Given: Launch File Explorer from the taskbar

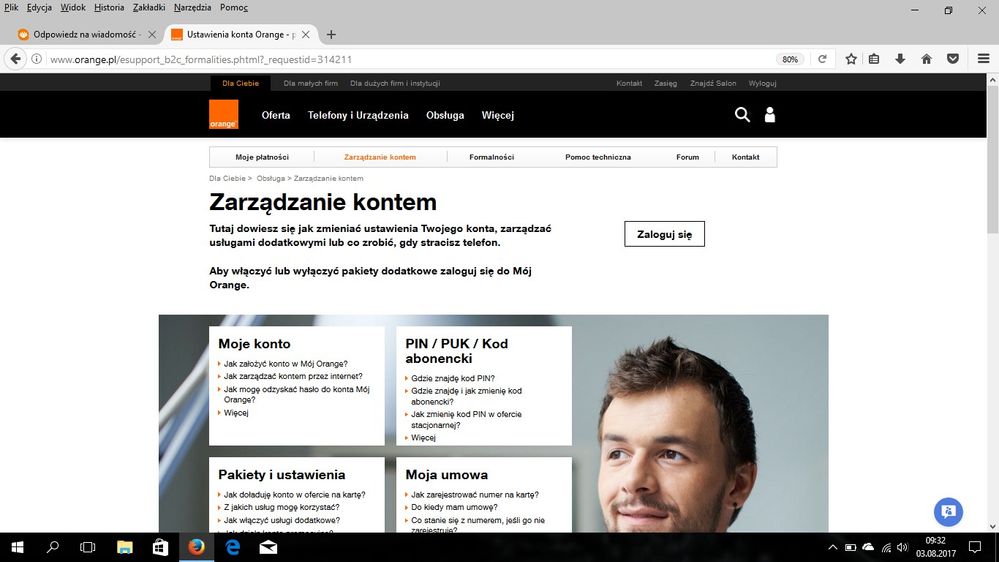Looking at the screenshot, I should tap(124, 547).
